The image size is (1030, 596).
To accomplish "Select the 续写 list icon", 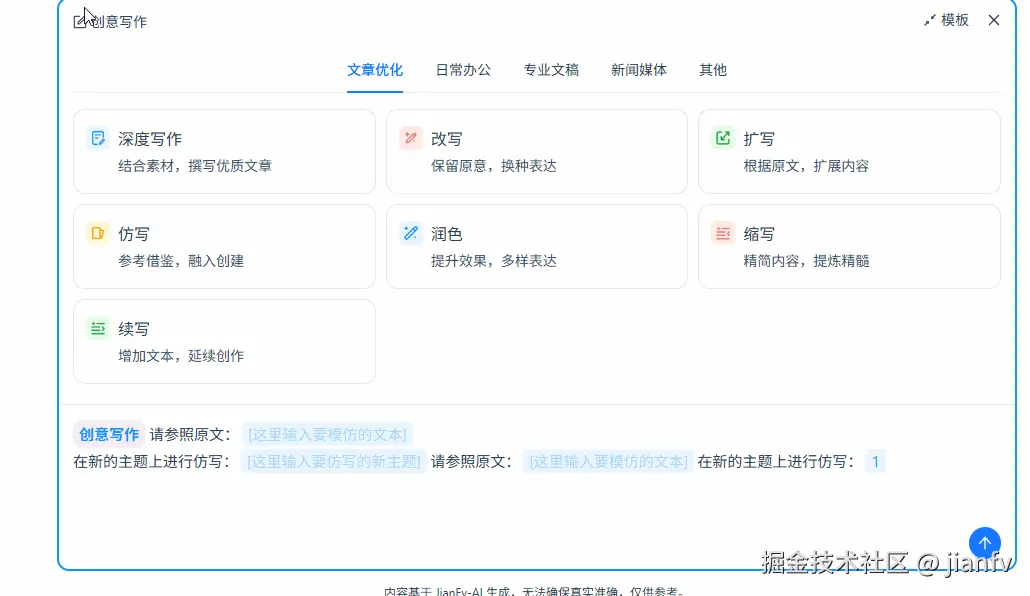I will (99, 328).
